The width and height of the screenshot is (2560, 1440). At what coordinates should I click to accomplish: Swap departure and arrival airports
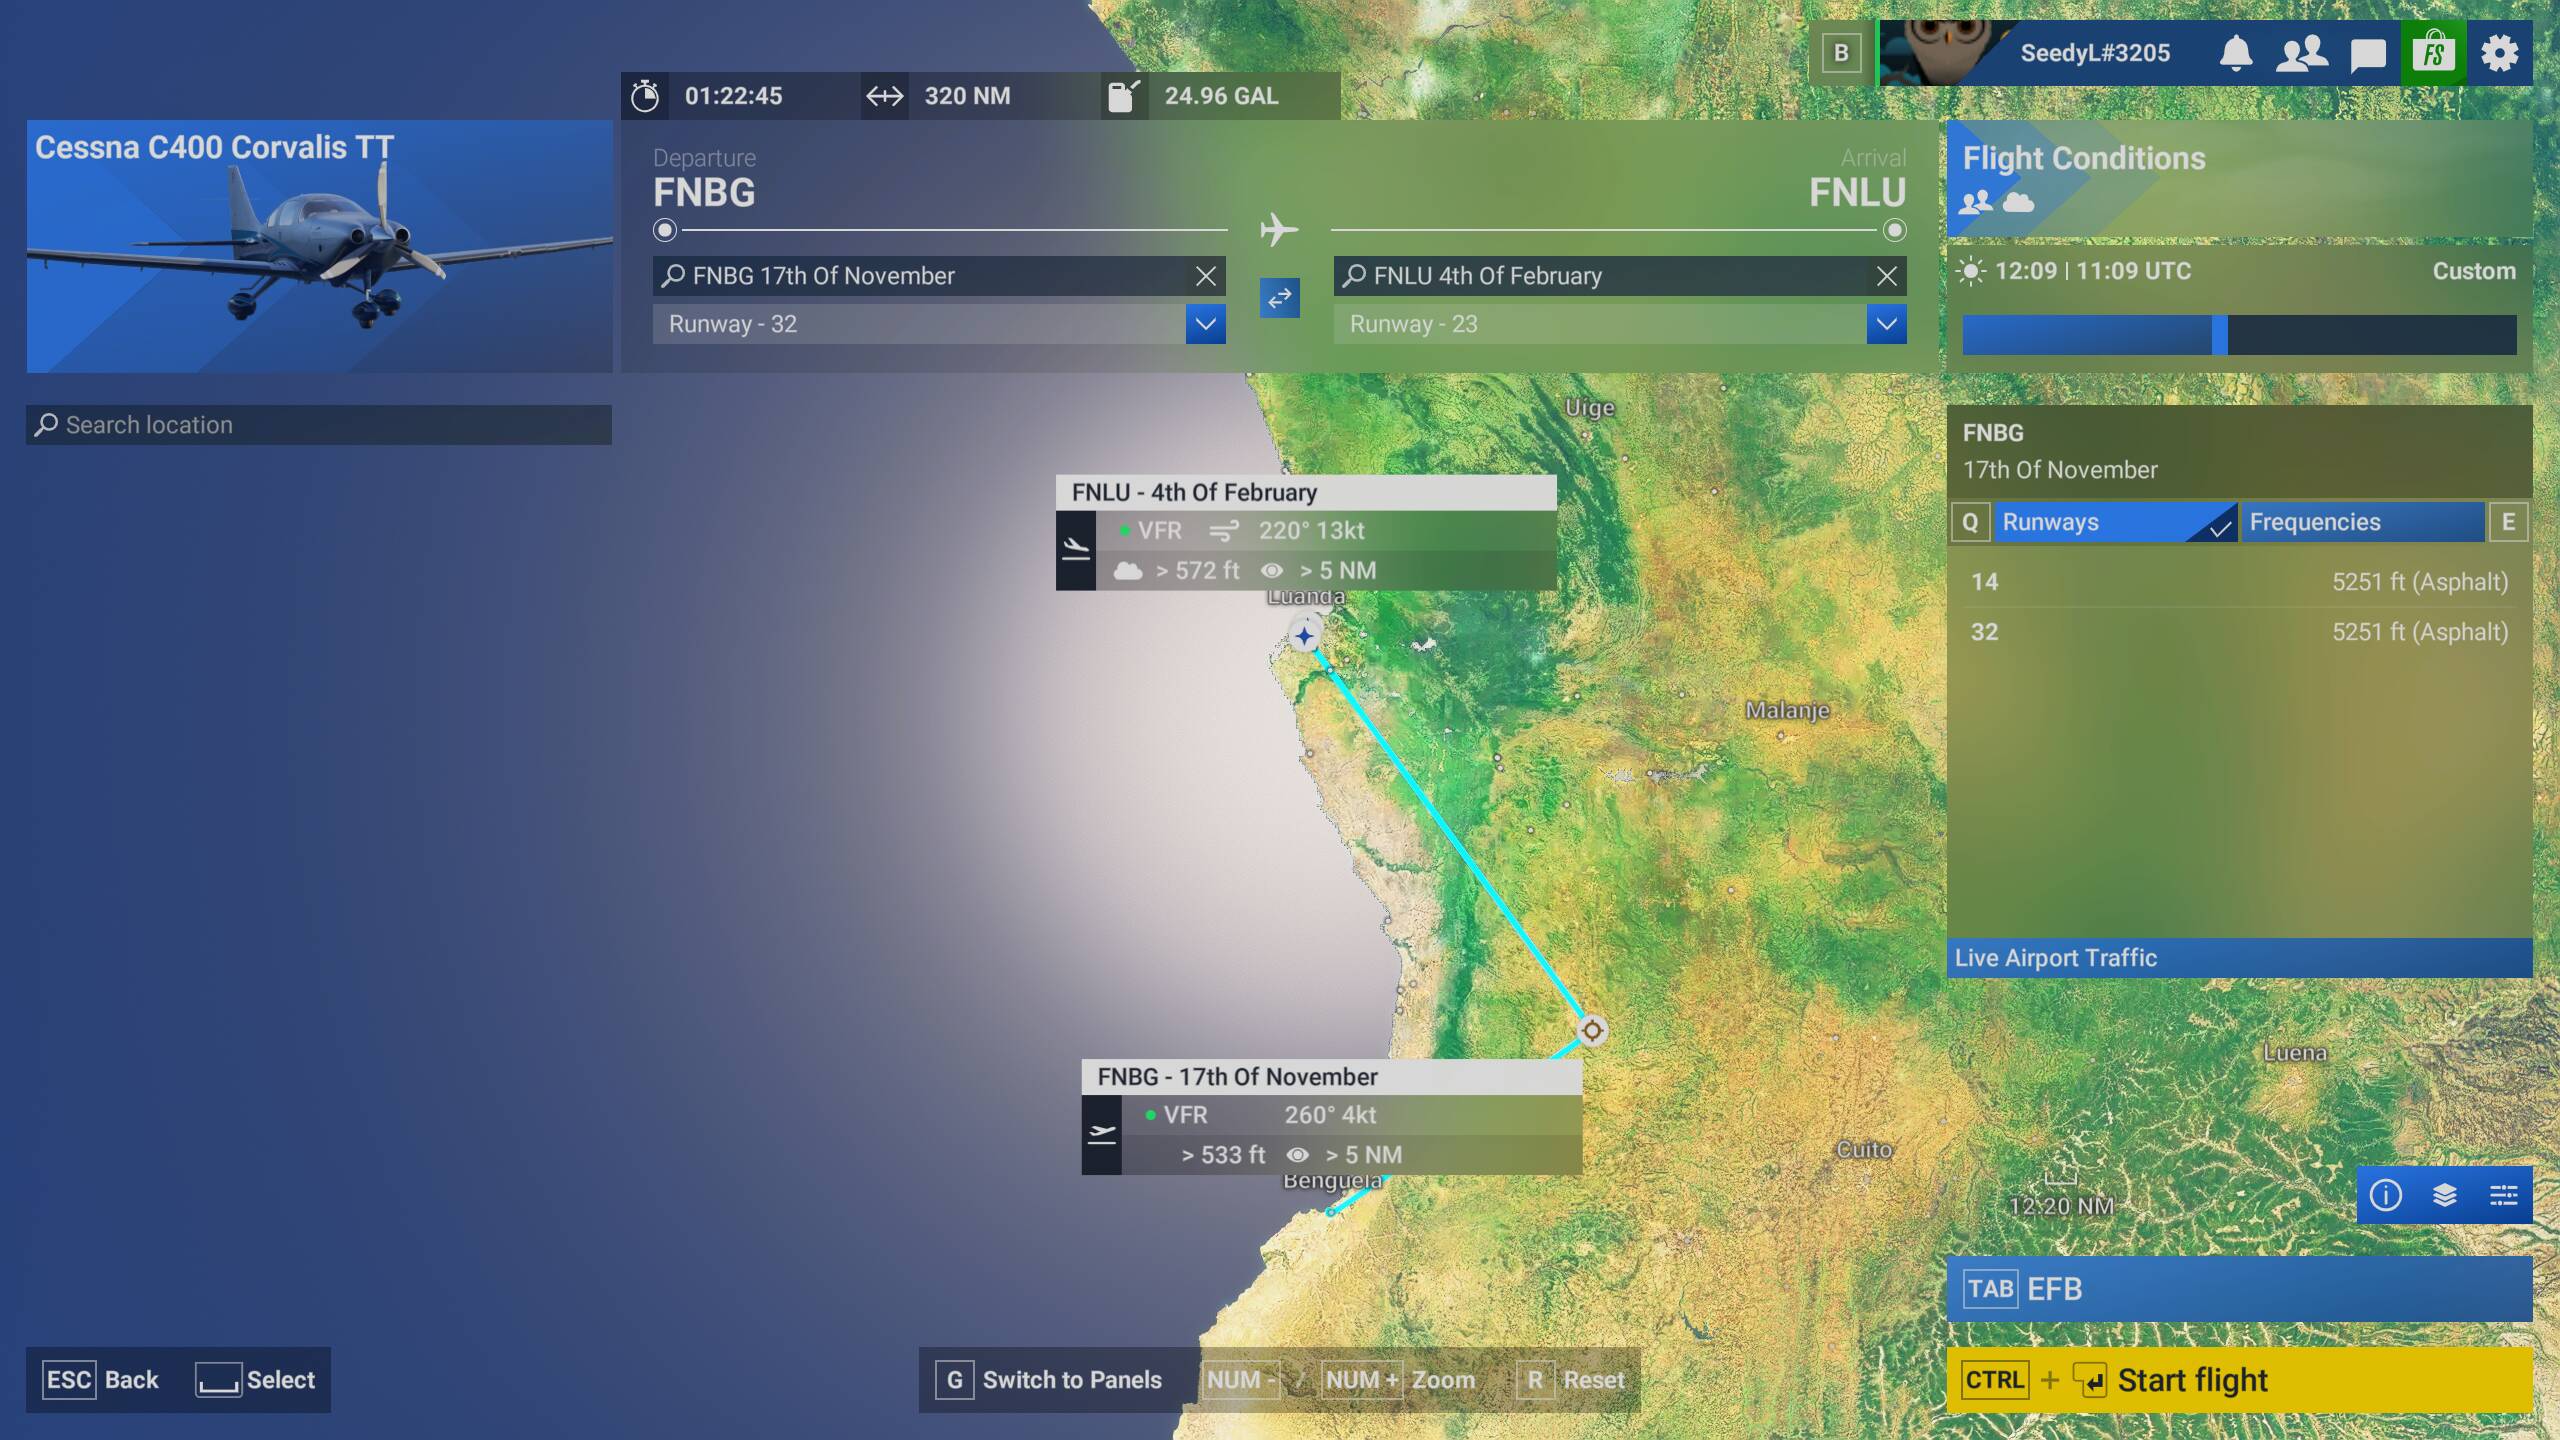(1279, 298)
